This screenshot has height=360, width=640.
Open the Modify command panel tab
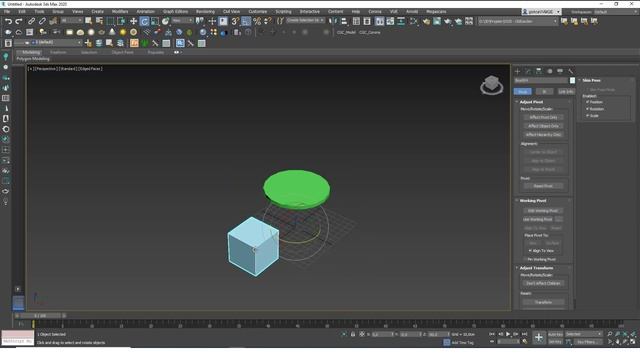point(528,71)
